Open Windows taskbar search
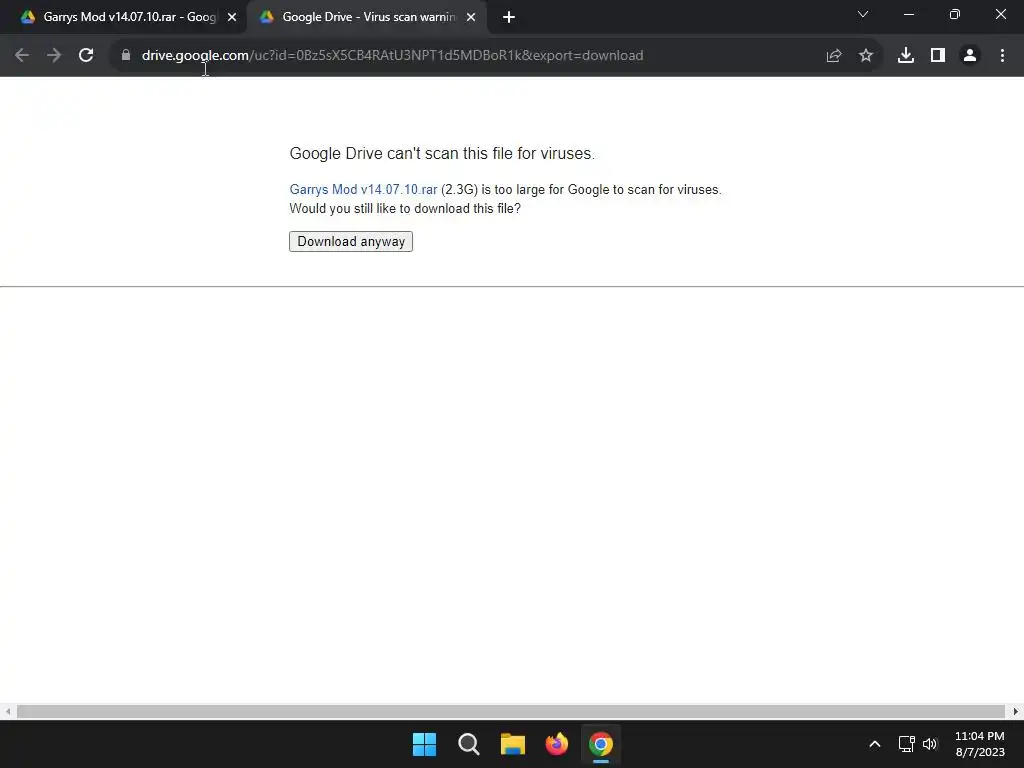The height and width of the screenshot is (768, 1024). pos(469,744)
